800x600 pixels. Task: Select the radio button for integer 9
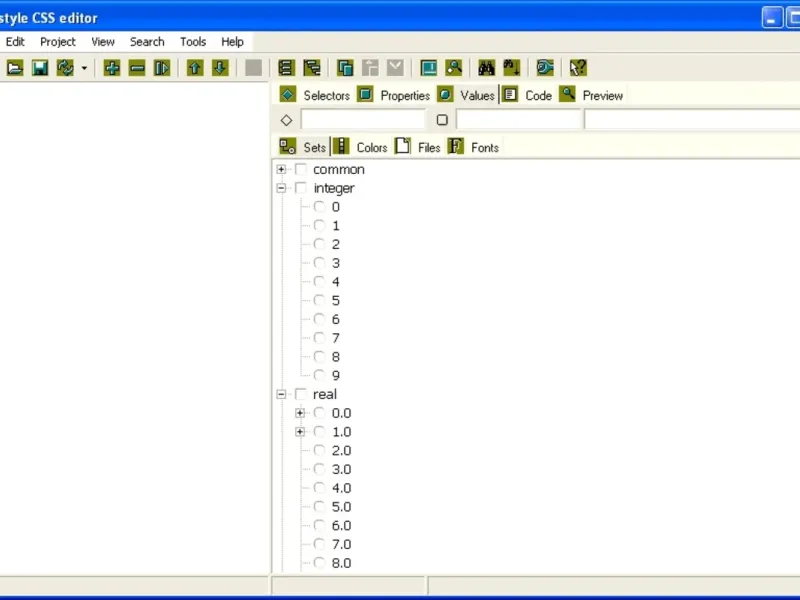tap(319, 376)
